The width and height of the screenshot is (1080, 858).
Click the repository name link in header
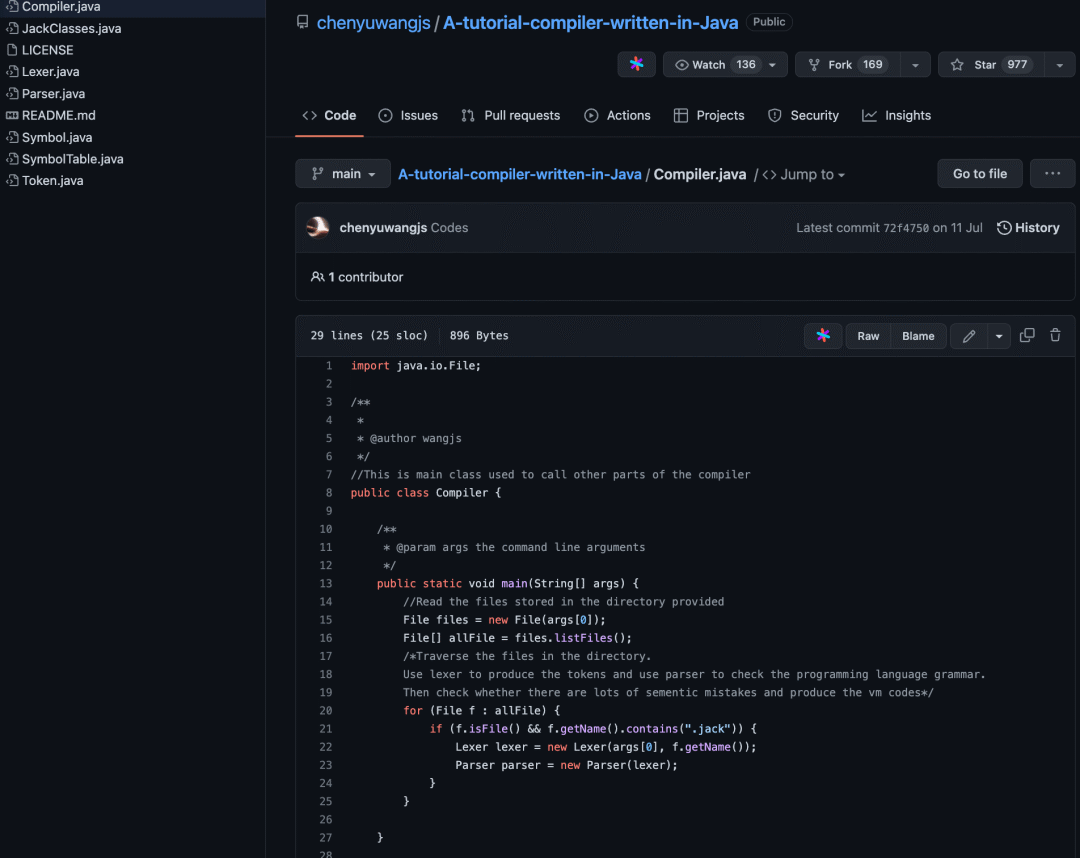click(x=590, y=23)
